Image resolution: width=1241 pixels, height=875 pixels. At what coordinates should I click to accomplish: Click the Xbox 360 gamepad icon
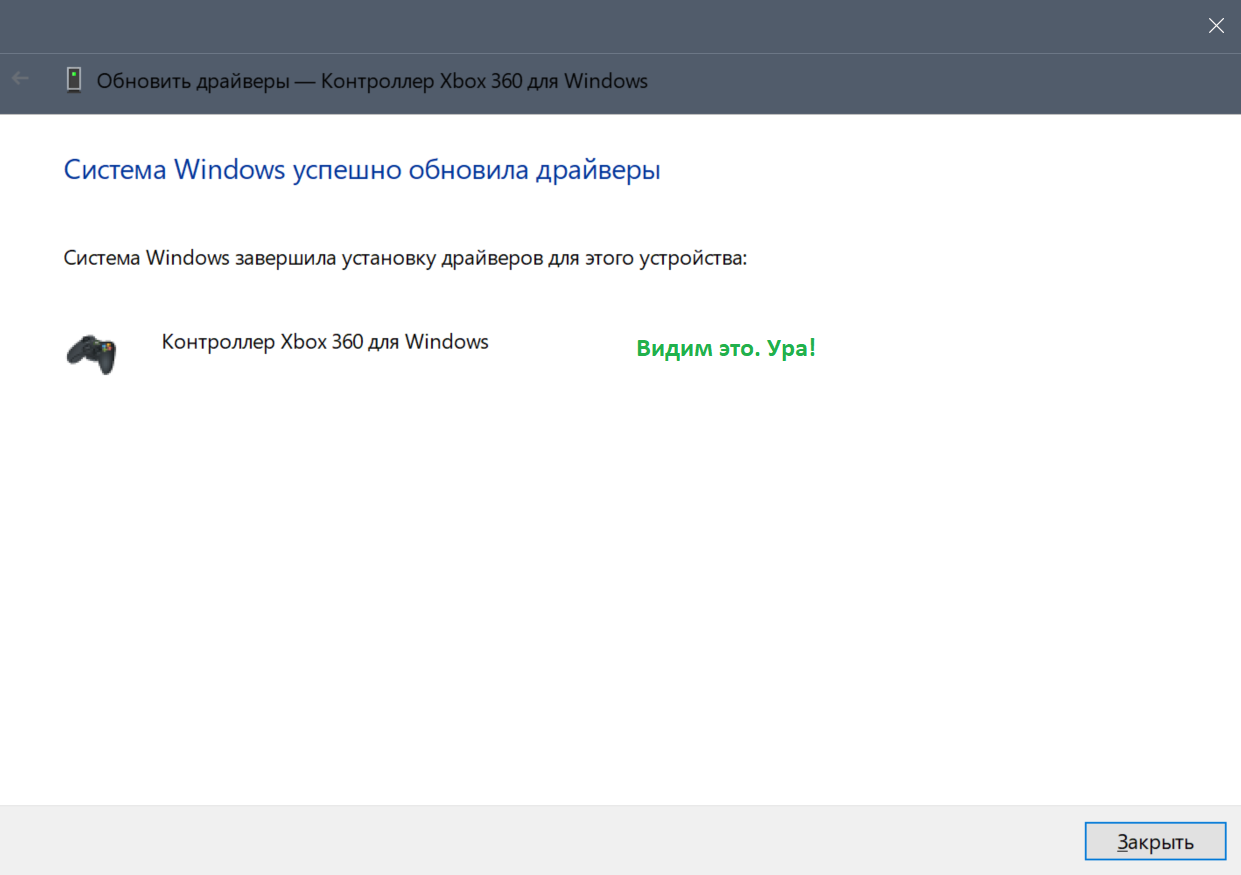[x=91, y=353]
